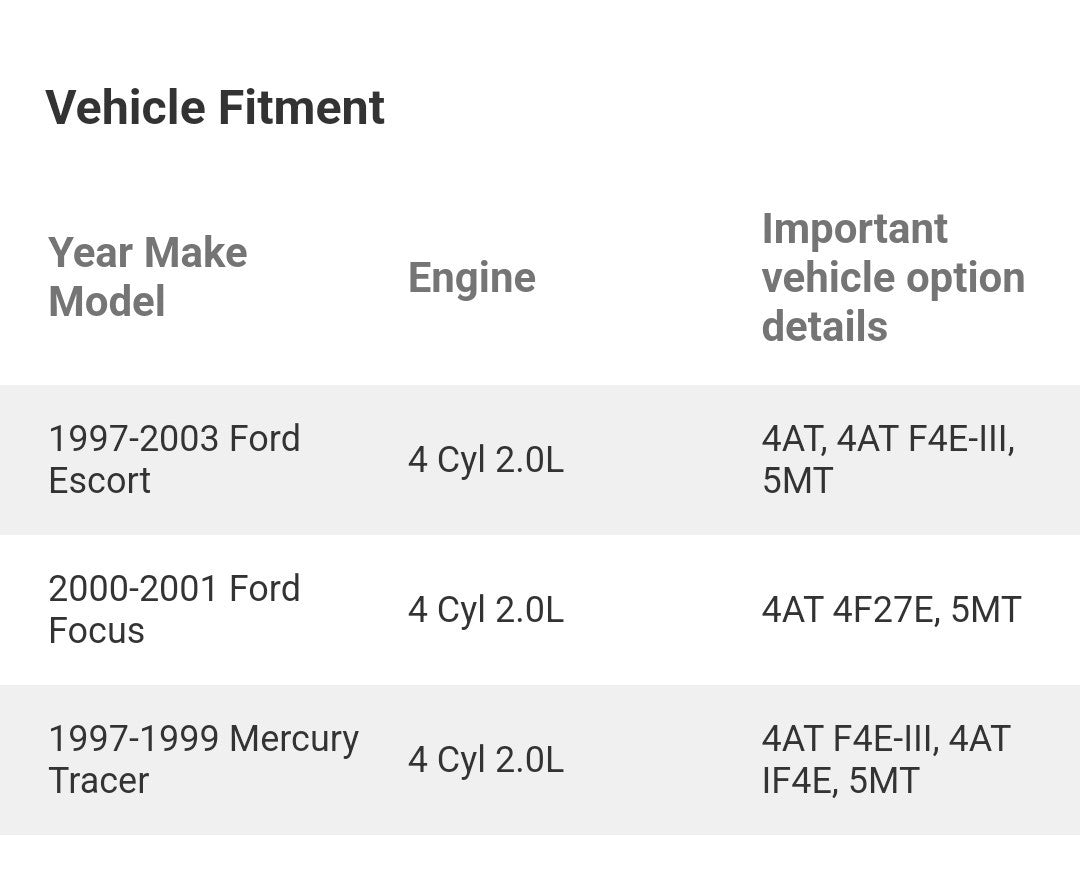The image size is (1080, 876).
Task: Click the word Mercury in the table
Action: (294, 740)
